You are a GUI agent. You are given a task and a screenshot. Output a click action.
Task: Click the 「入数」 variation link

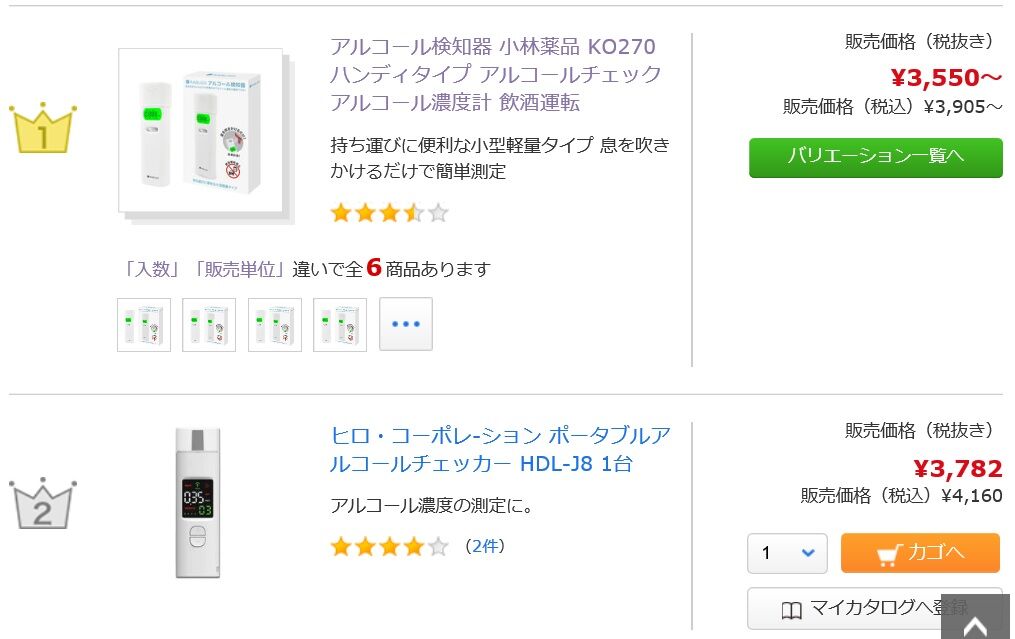[x=149, y=269]
